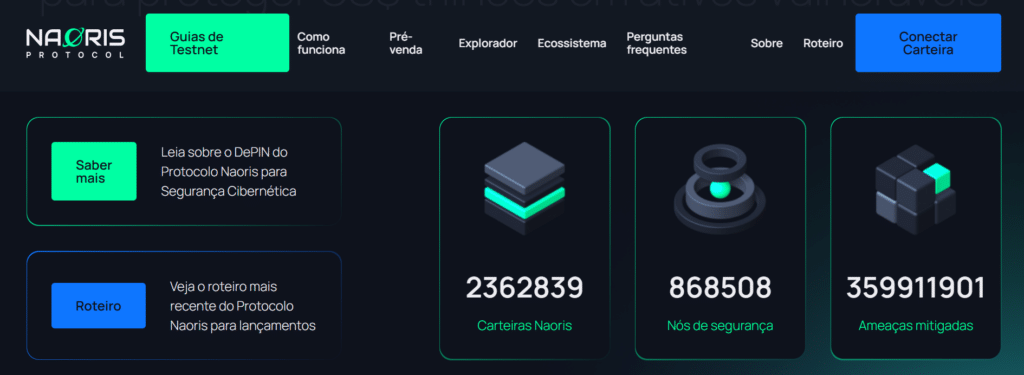Viewport: 1024px width, 375px height.
Task: Open the Explorador nav item
Action: pyautogui.click(x=488, y=43)
